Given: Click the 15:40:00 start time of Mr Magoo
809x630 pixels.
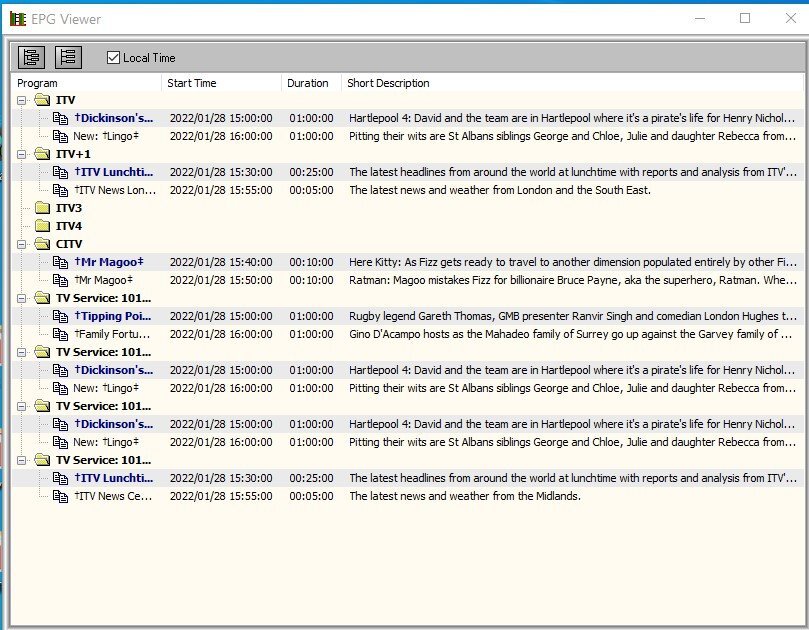Looking at the screenshot, I should pos(221,262).
